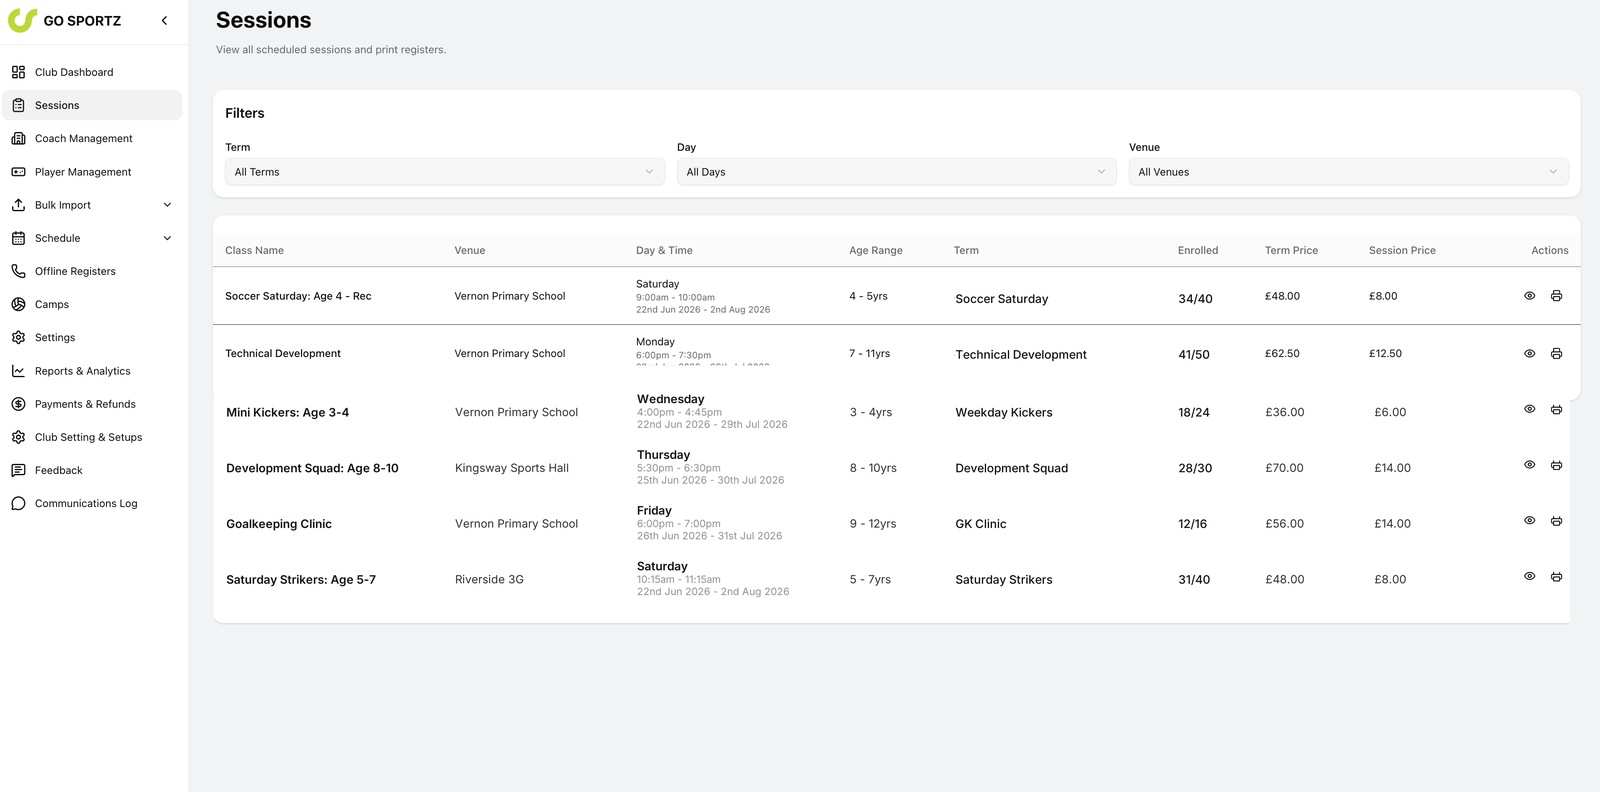Click the Schedule calendar icon

pos(18,238)
